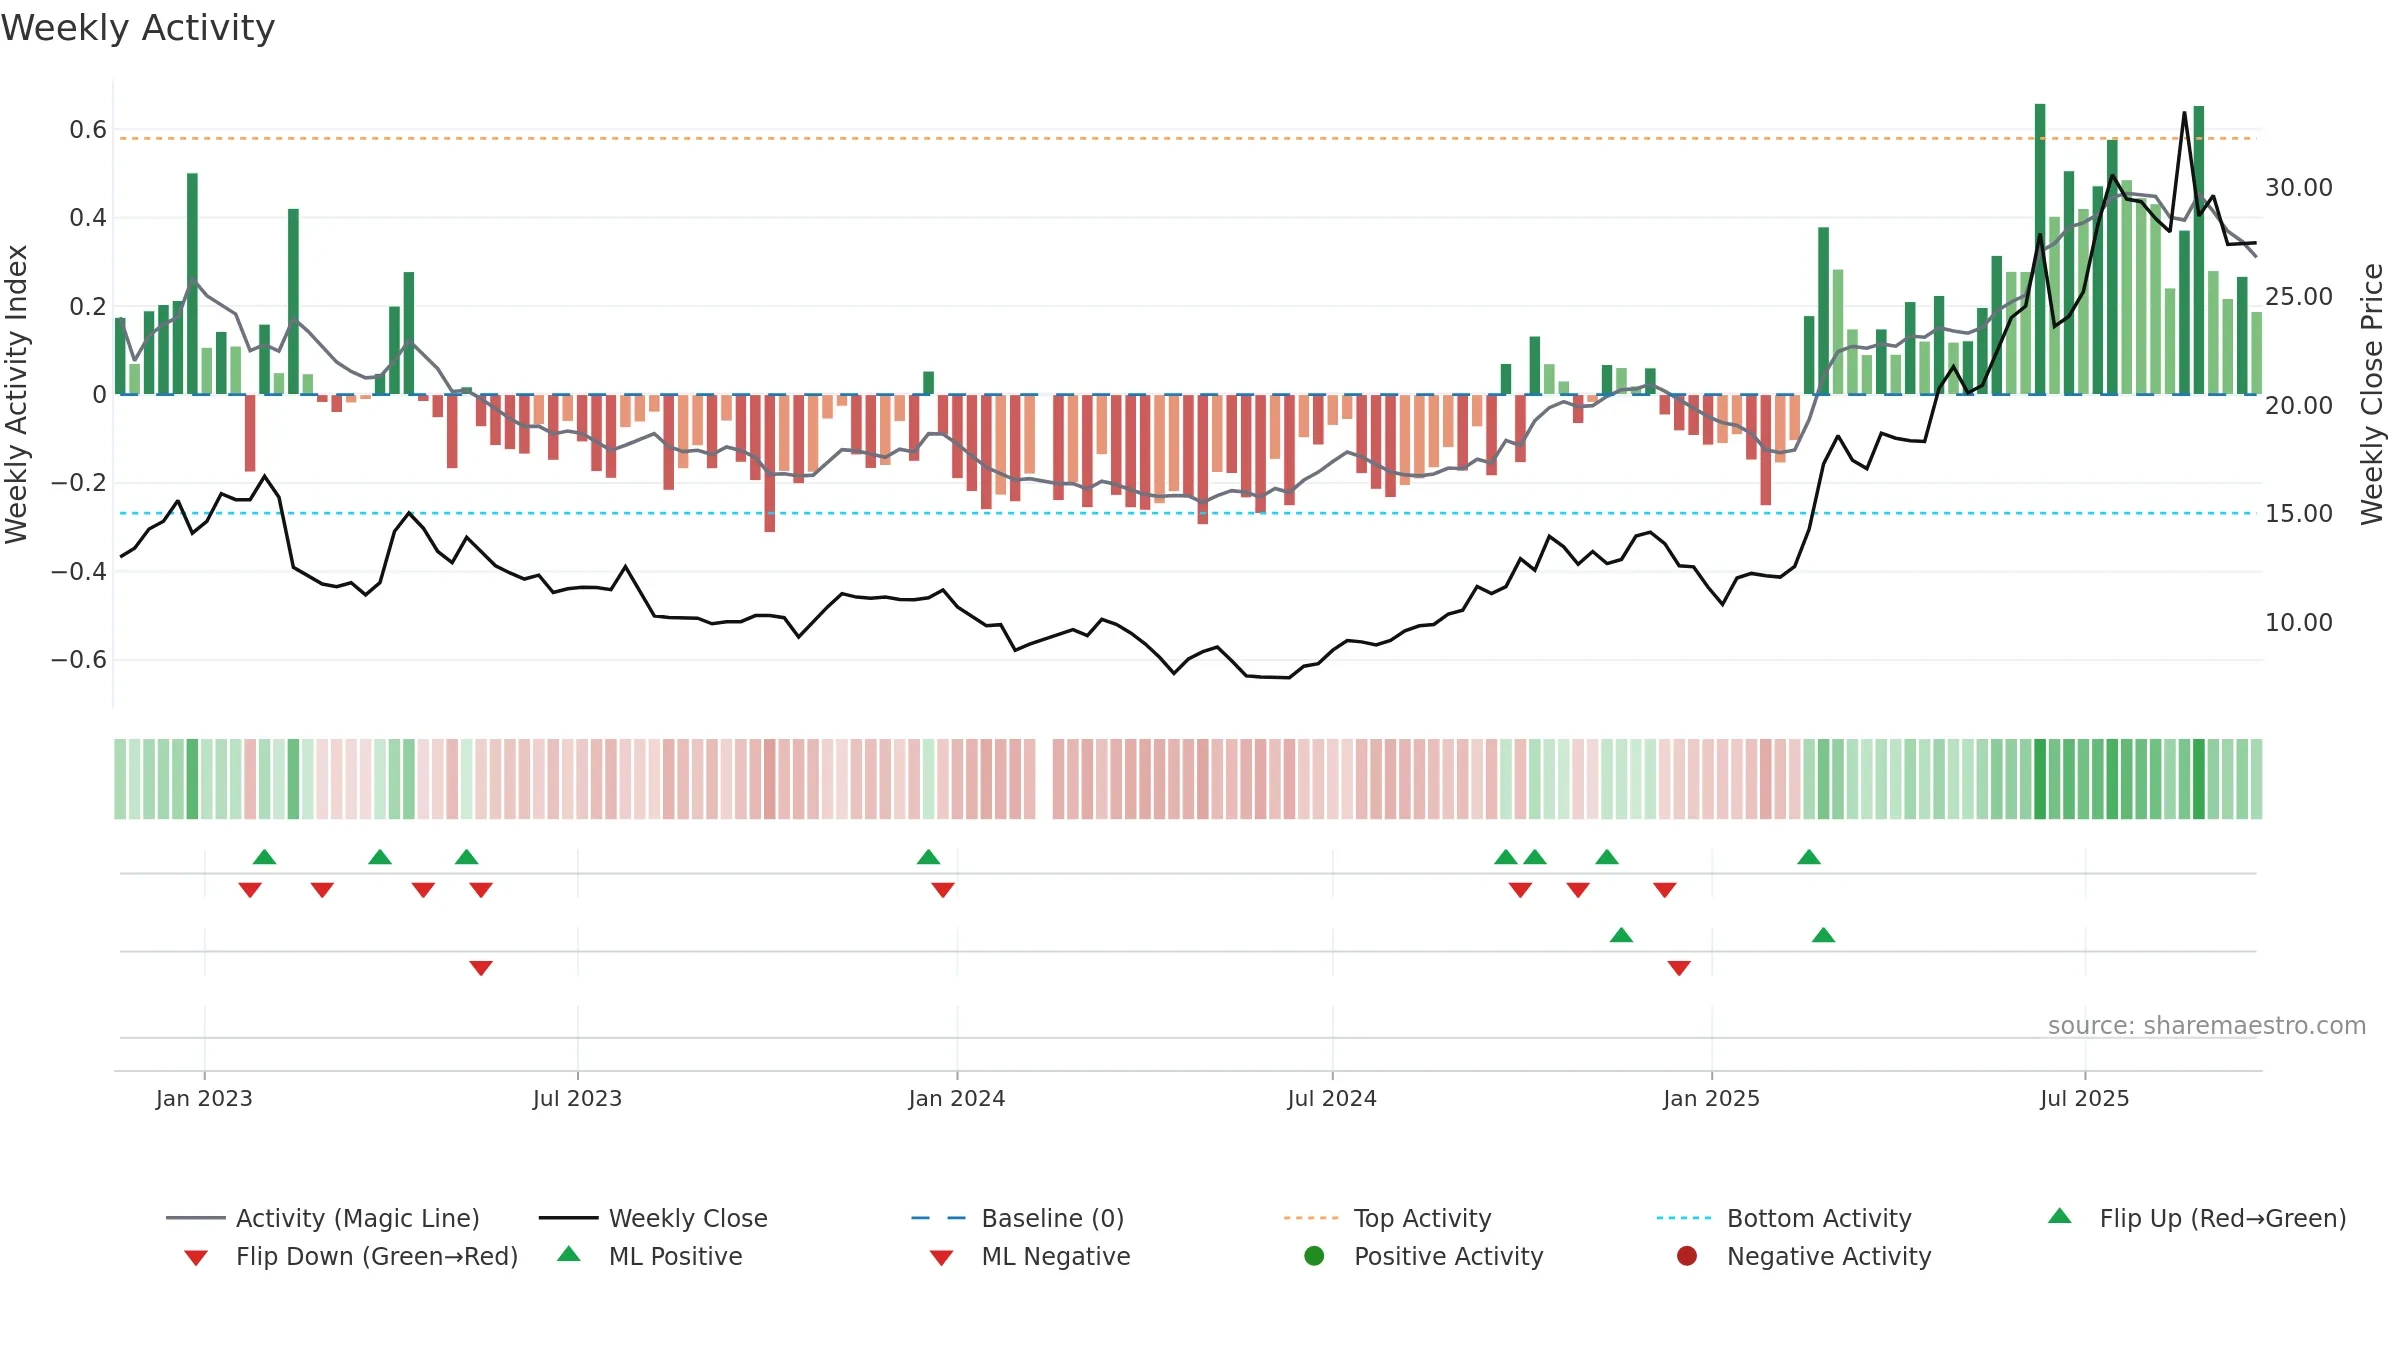Toggle Flip Up (Red→Green) legend entry
Image resolution: width=2400 pixels, height=1350 pixels.
pos(2197,1218)
